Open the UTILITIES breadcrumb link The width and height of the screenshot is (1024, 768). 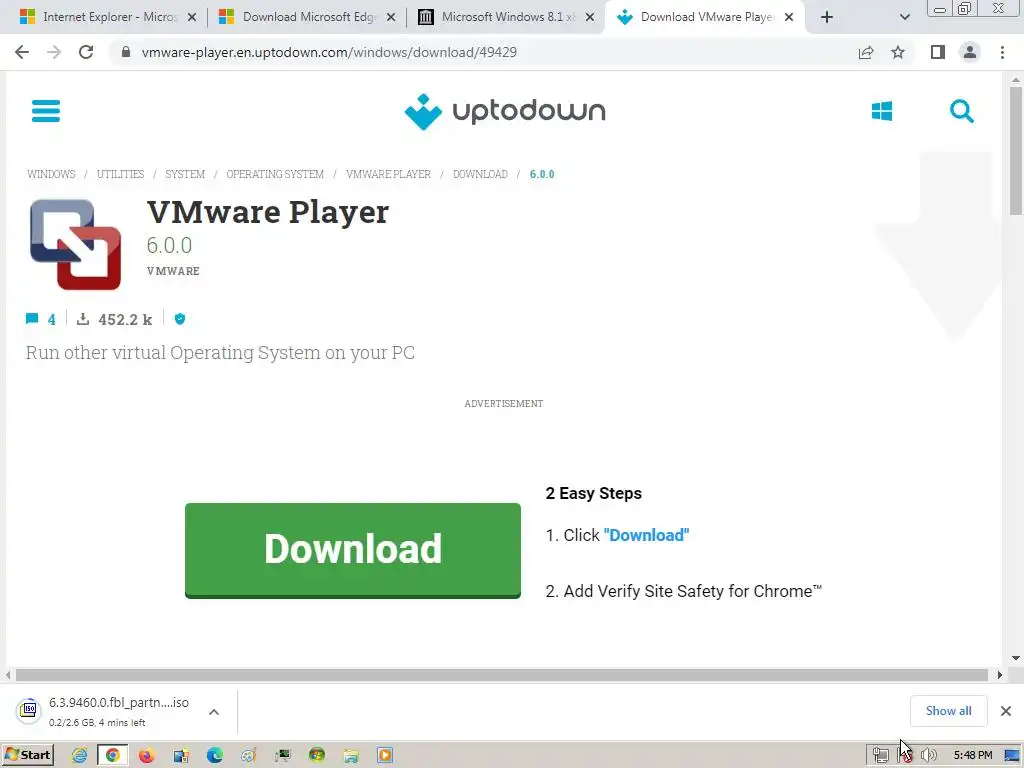(x=120, y=174)
